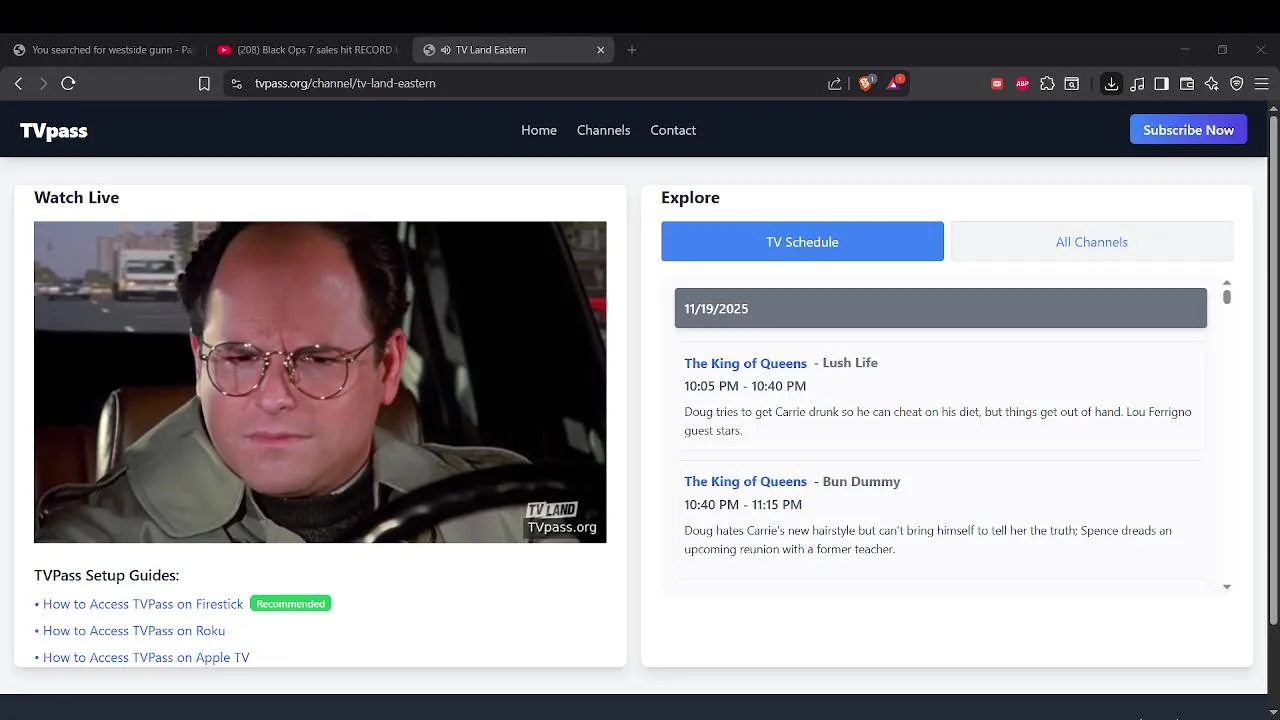Open the Leo AI sparkle icon
1280x720 pixels.
(x=1212, y=84)
